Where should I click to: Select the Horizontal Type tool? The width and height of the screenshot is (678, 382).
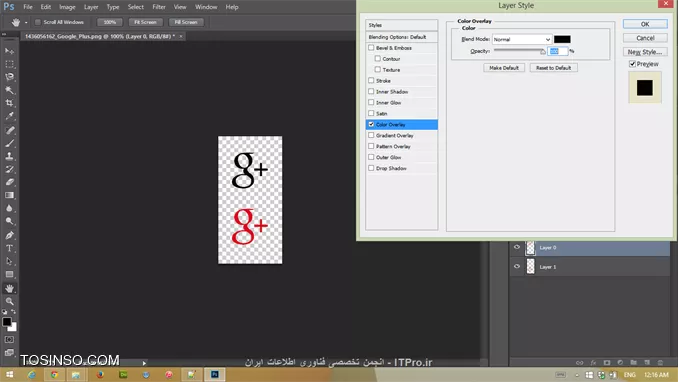point(9,248)
